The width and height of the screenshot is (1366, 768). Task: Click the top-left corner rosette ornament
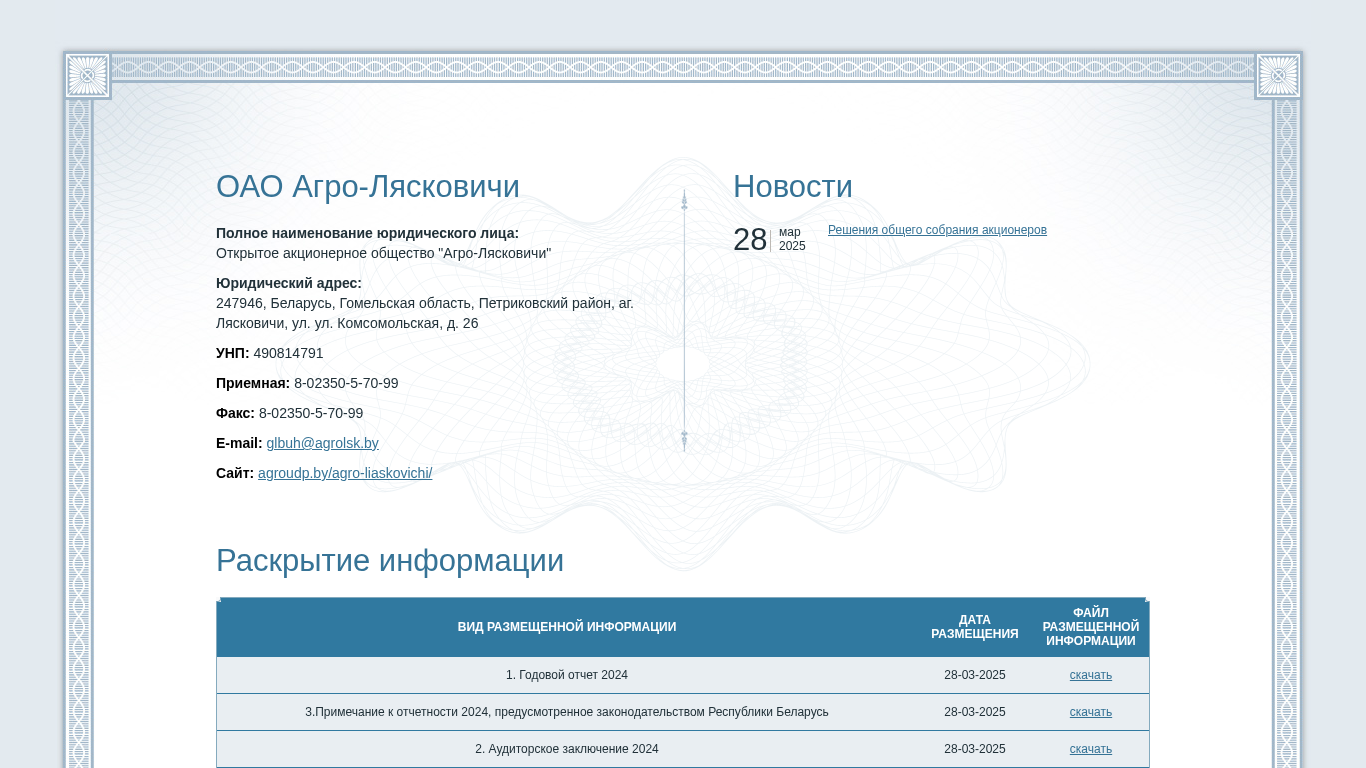coord(87,75)
